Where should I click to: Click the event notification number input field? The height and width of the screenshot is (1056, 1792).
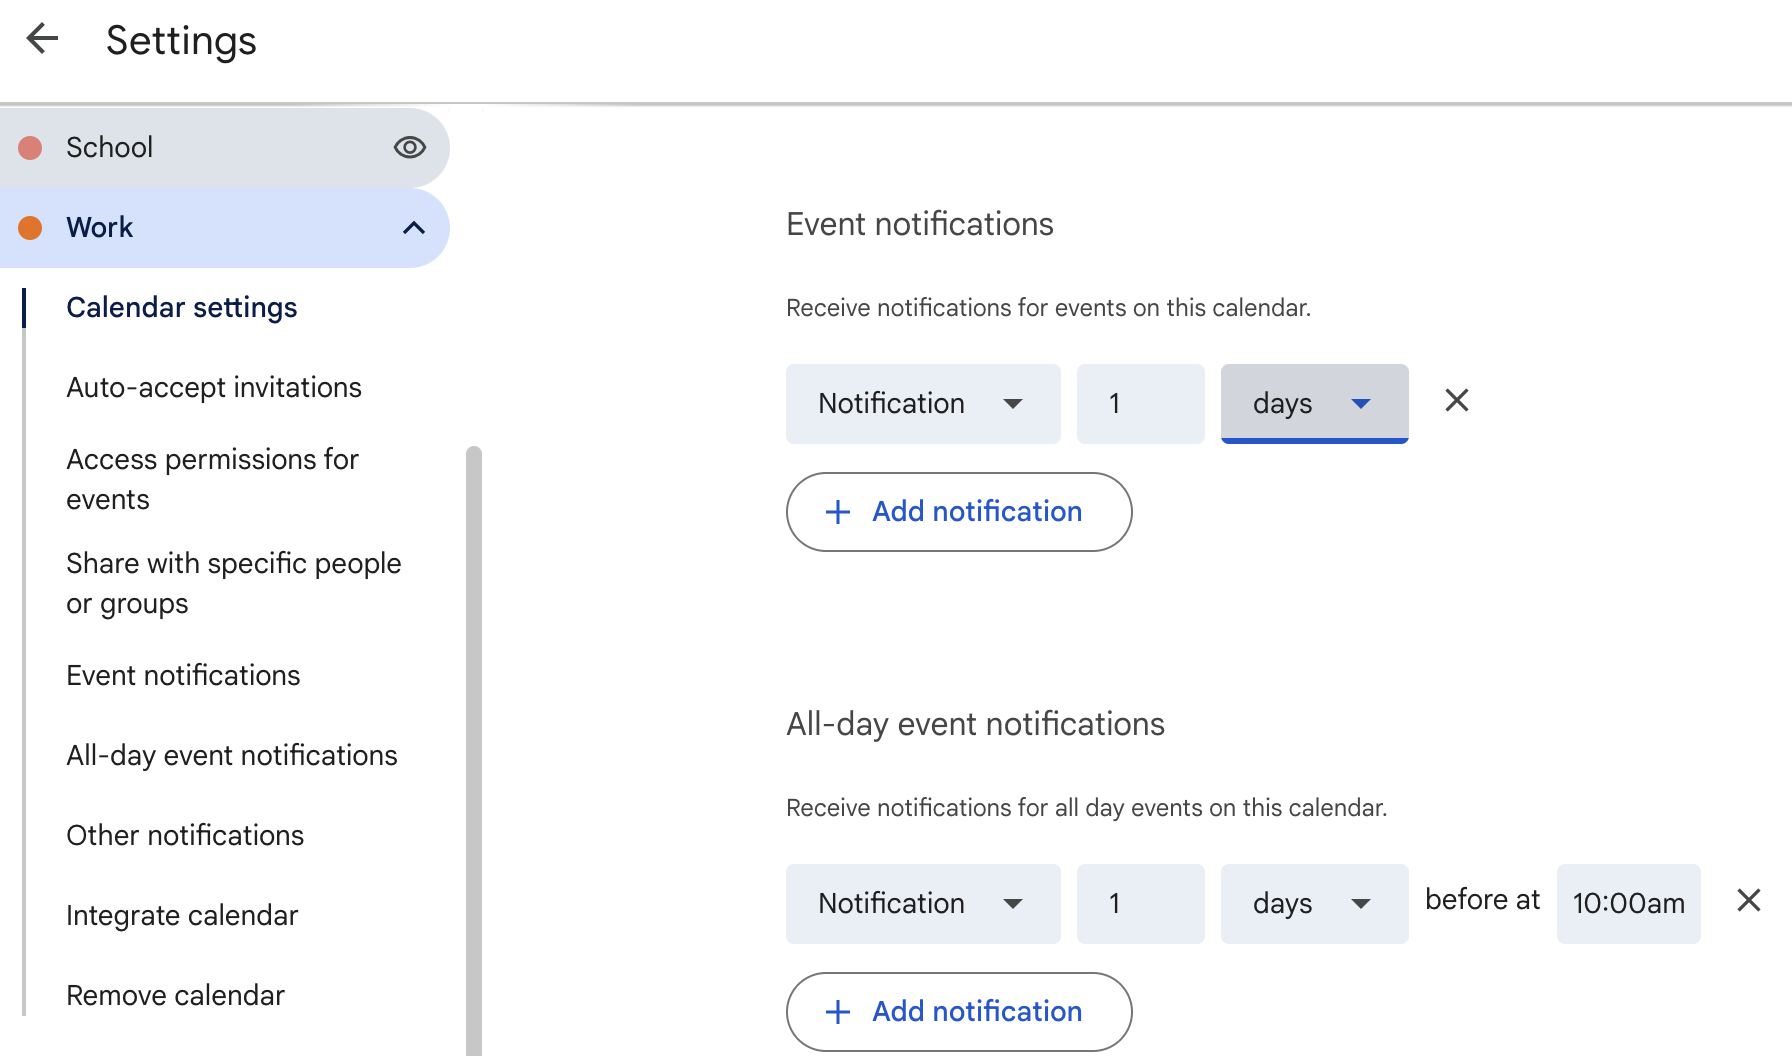point(1140,404)
